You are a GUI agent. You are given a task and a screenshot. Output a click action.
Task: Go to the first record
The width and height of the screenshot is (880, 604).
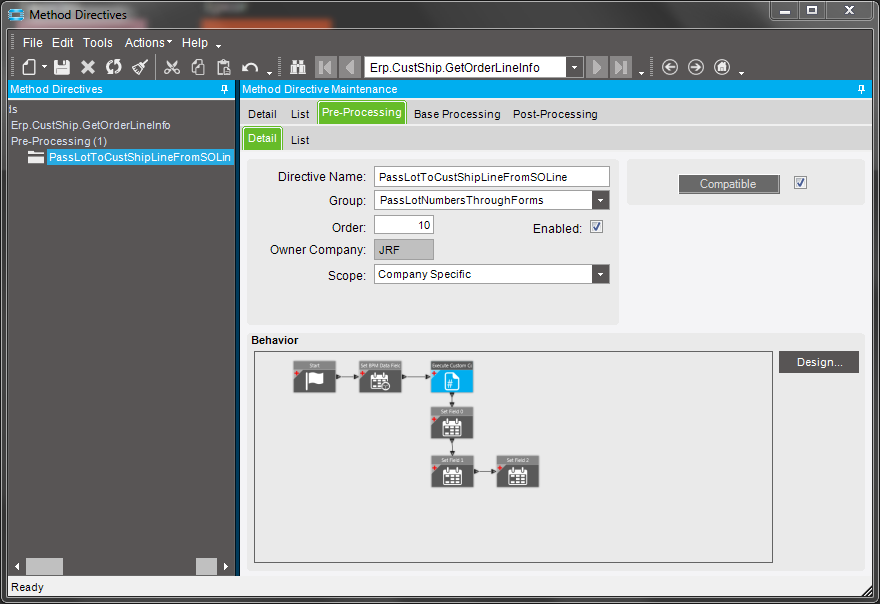pyautogui.click(x=325, y=67)
